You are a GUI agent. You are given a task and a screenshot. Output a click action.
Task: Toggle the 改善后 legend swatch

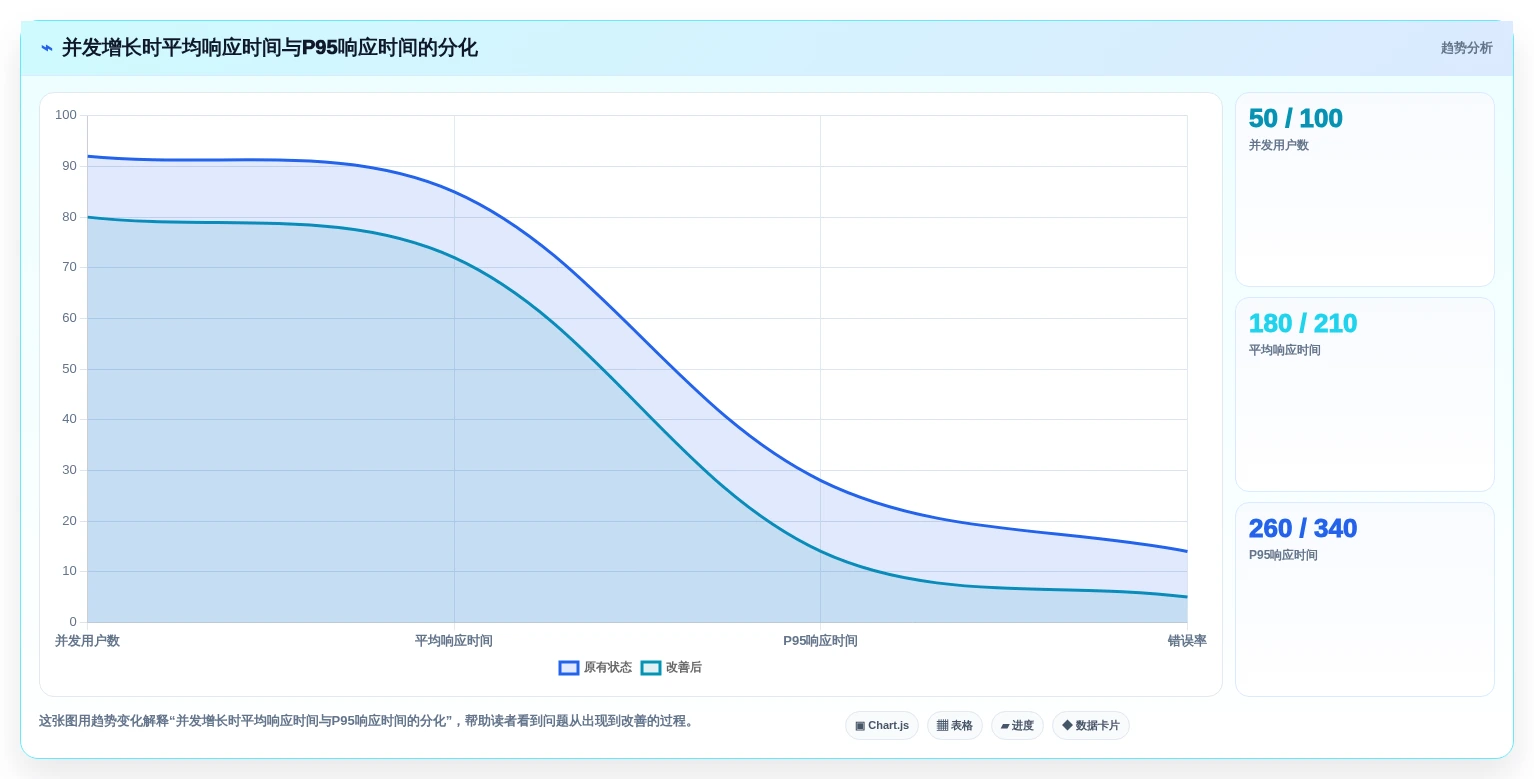[x=651, y=668]
